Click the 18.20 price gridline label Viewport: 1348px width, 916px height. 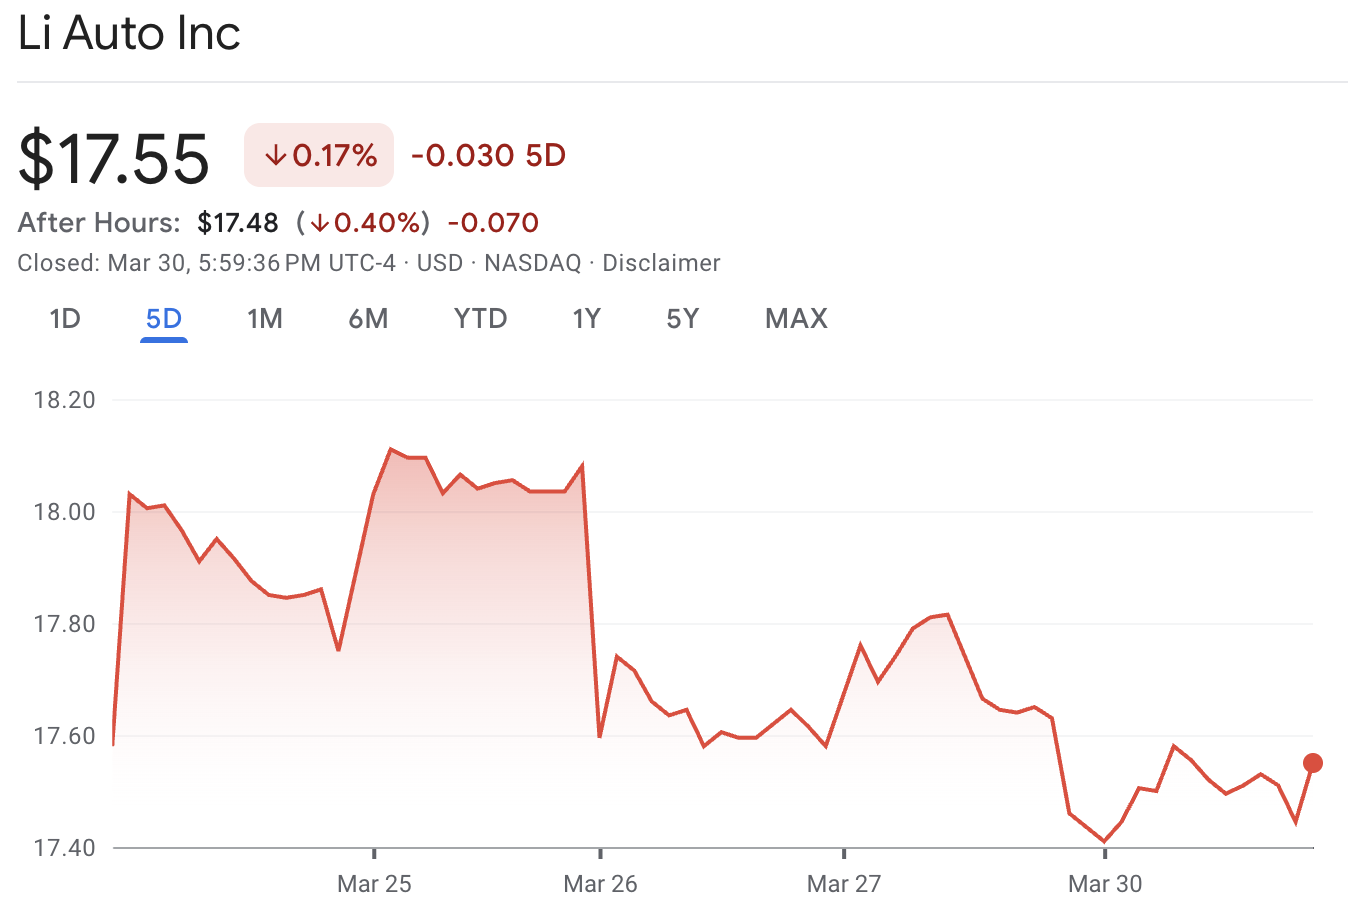pyautogui.click(x=63, y=399)
